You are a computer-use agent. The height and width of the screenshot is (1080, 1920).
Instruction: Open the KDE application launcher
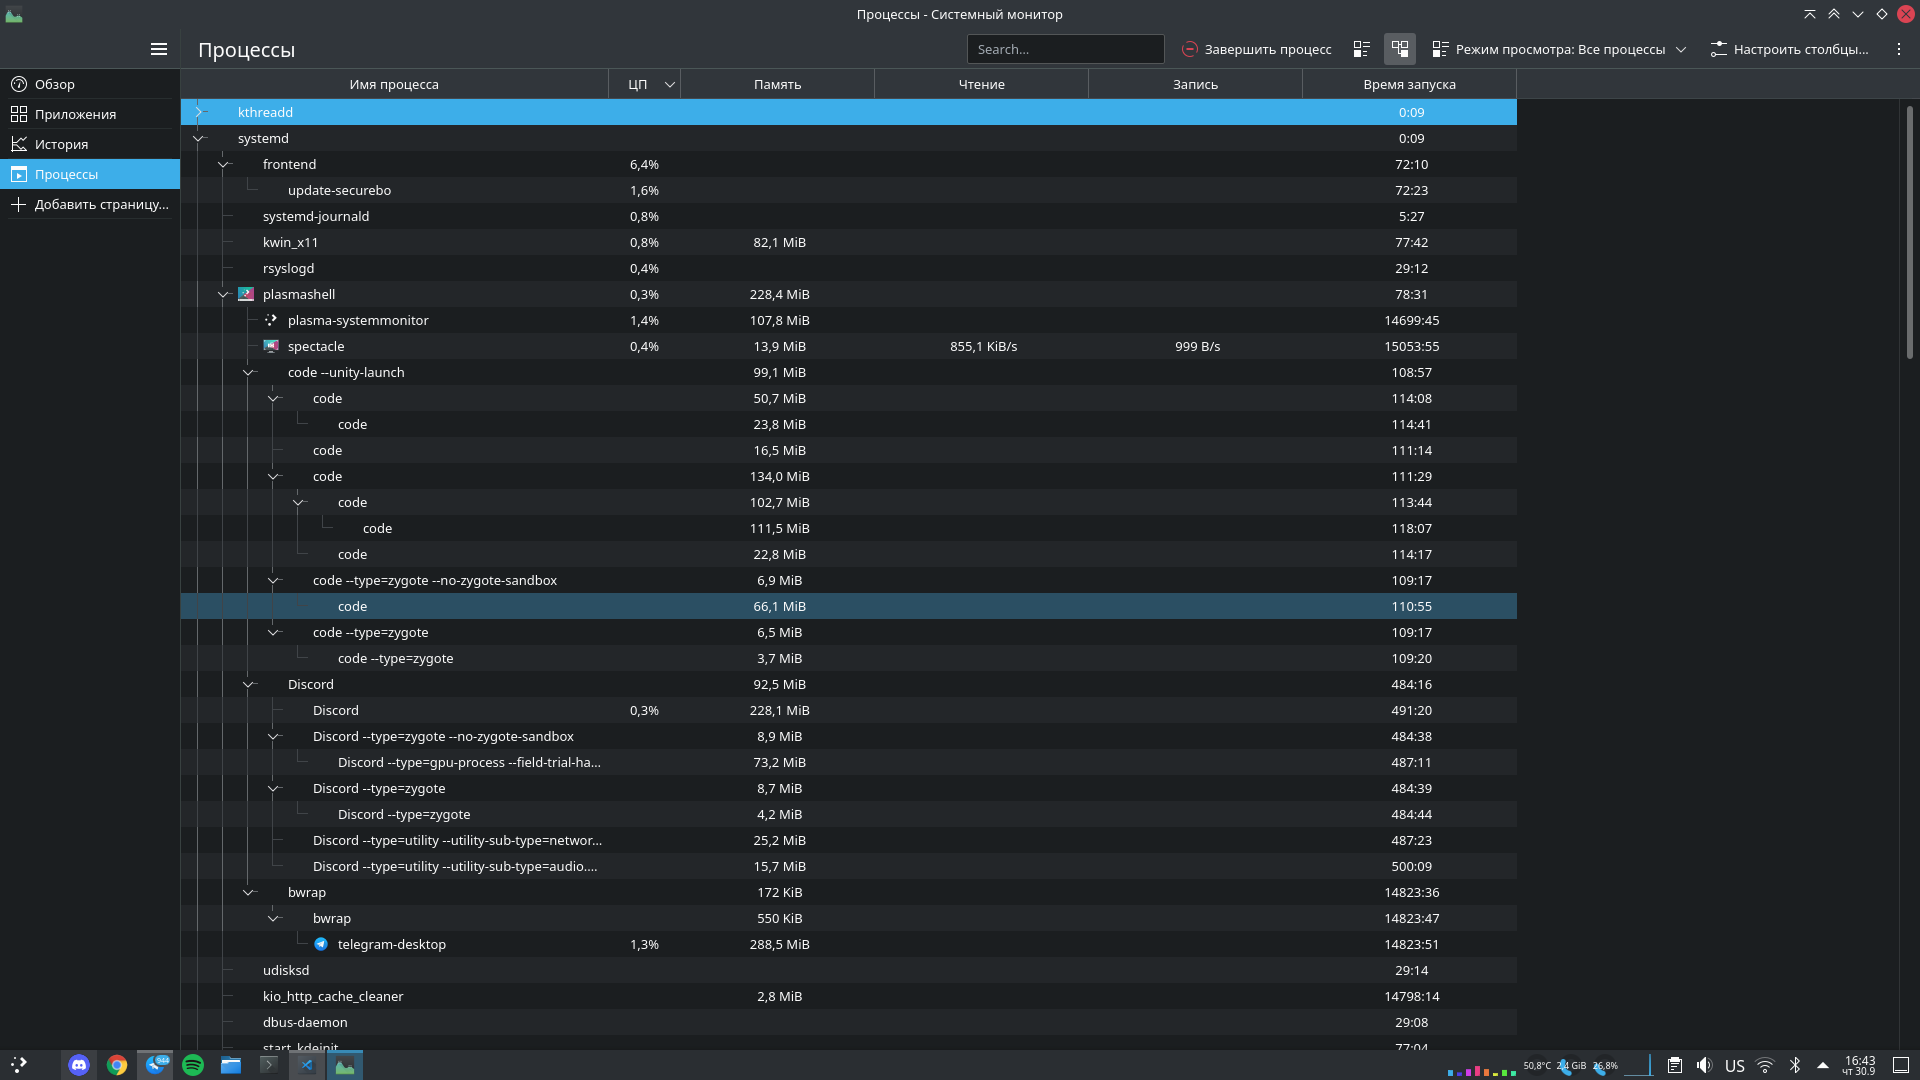click(19, 1065)
